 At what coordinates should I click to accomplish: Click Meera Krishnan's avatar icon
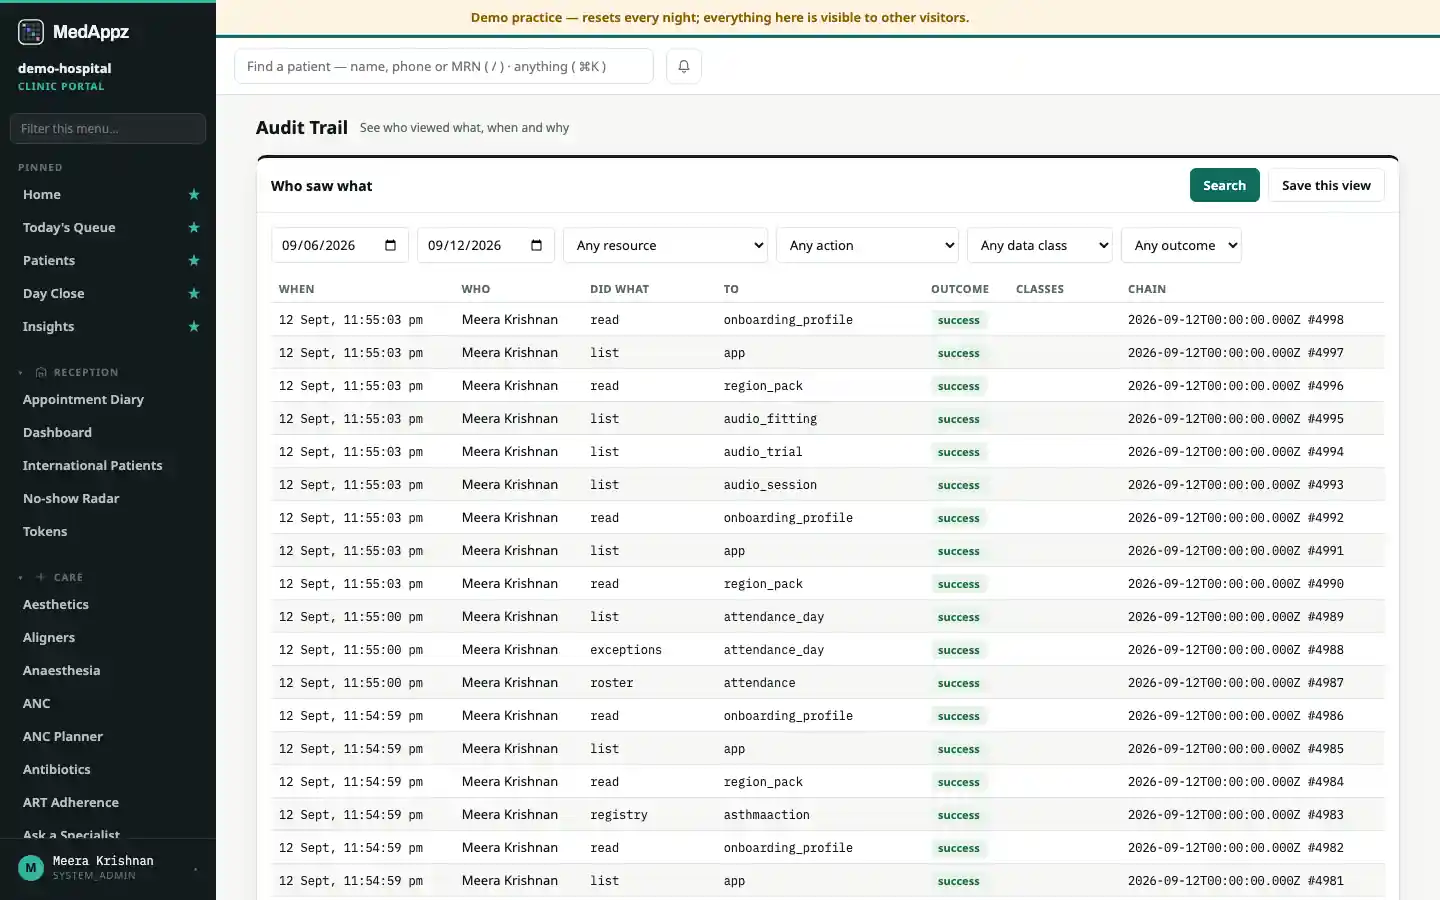[31, 867]
